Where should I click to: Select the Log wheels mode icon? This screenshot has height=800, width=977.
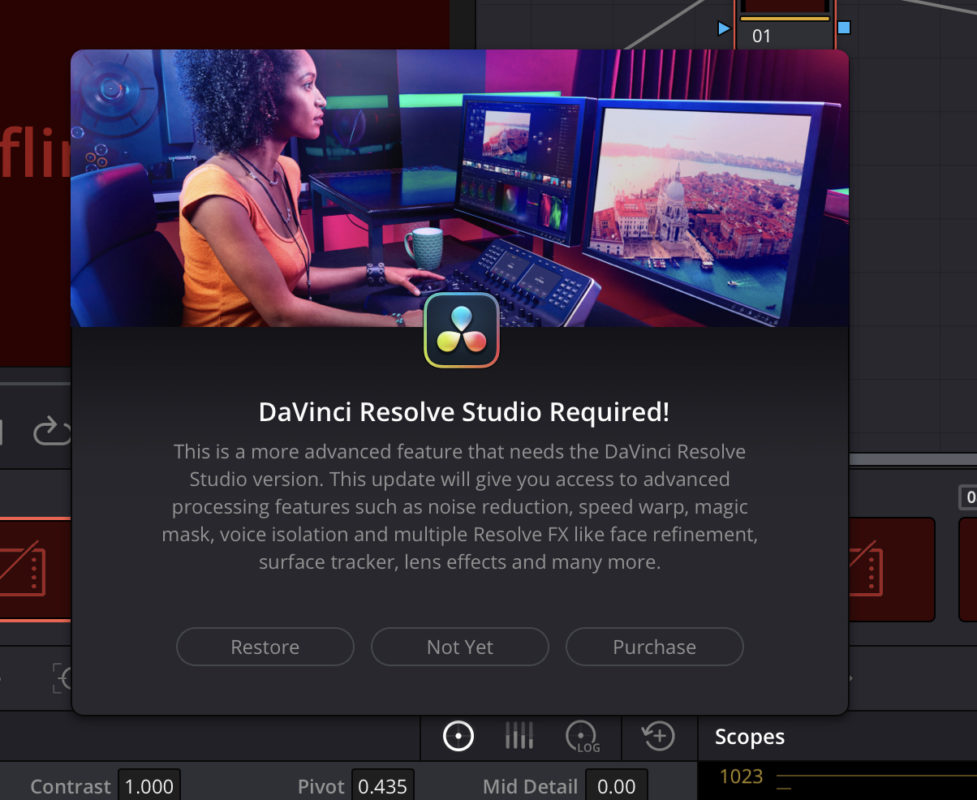(582, 736)
